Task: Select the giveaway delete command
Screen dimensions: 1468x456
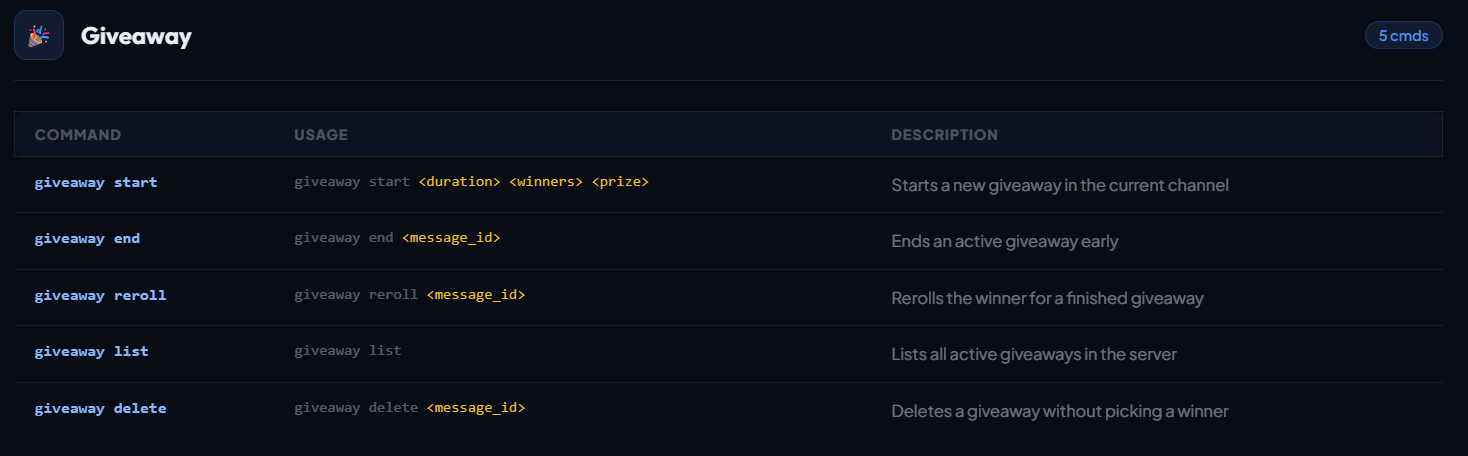Action: tap(100, 409)
